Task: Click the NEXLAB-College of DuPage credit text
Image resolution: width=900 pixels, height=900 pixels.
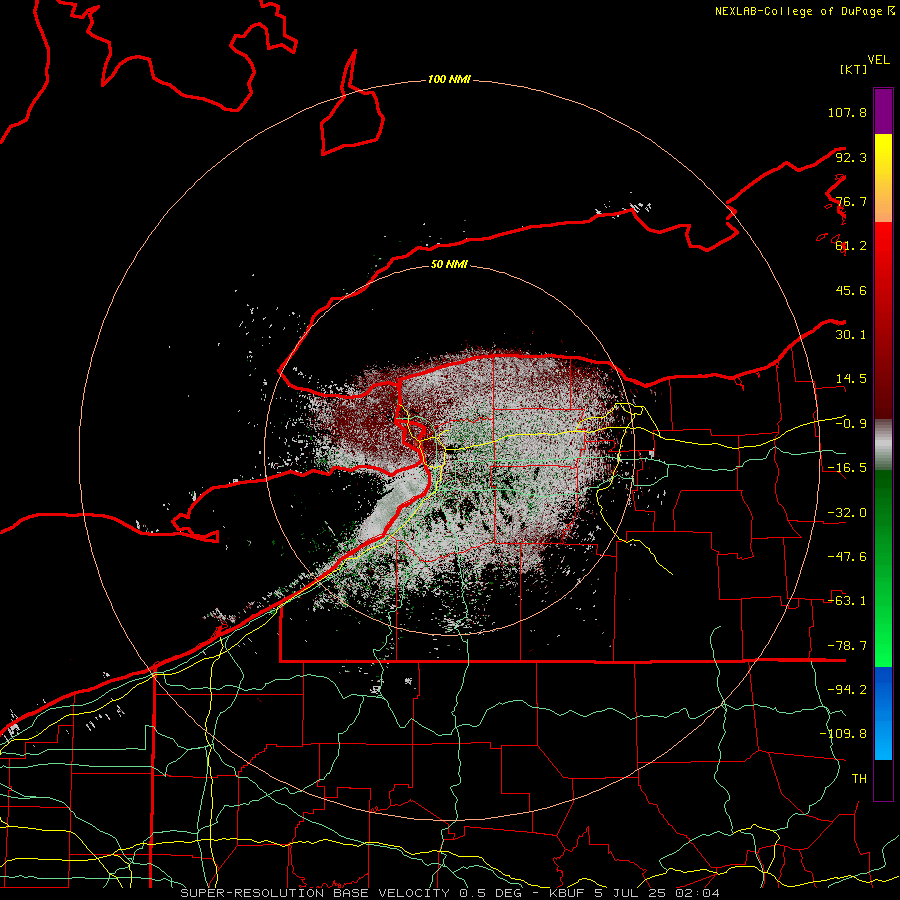Action: pos(804,11)
